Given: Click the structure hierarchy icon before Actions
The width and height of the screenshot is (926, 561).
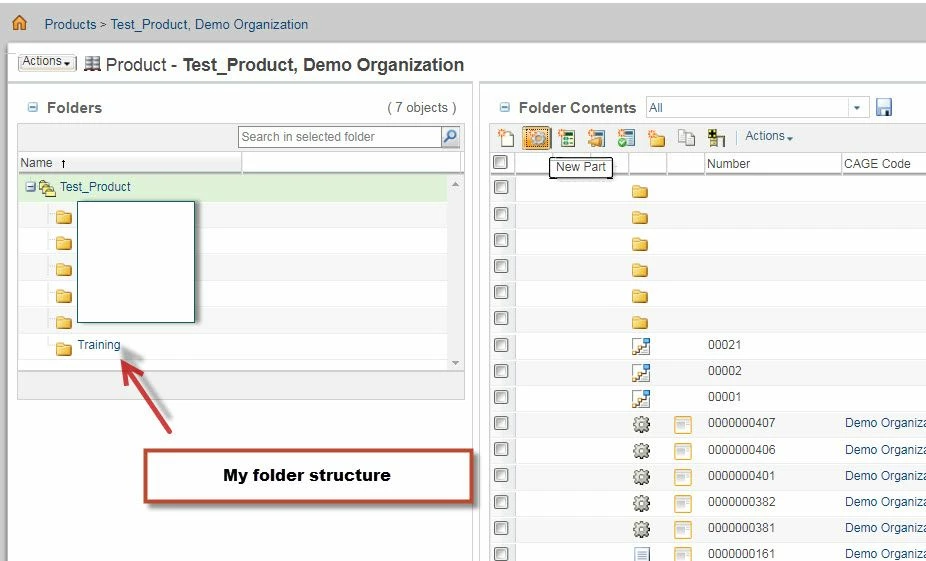Looking at the screenshot, I should tap(716, 138).
